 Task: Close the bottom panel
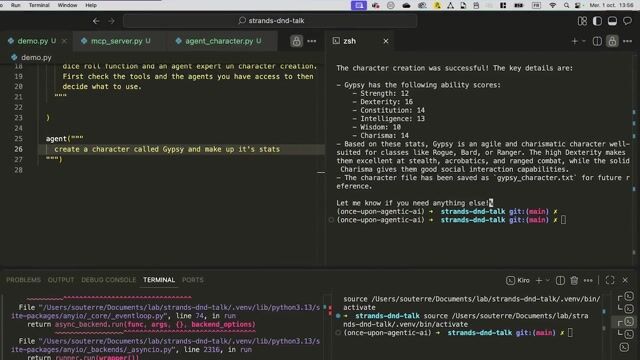625,280
